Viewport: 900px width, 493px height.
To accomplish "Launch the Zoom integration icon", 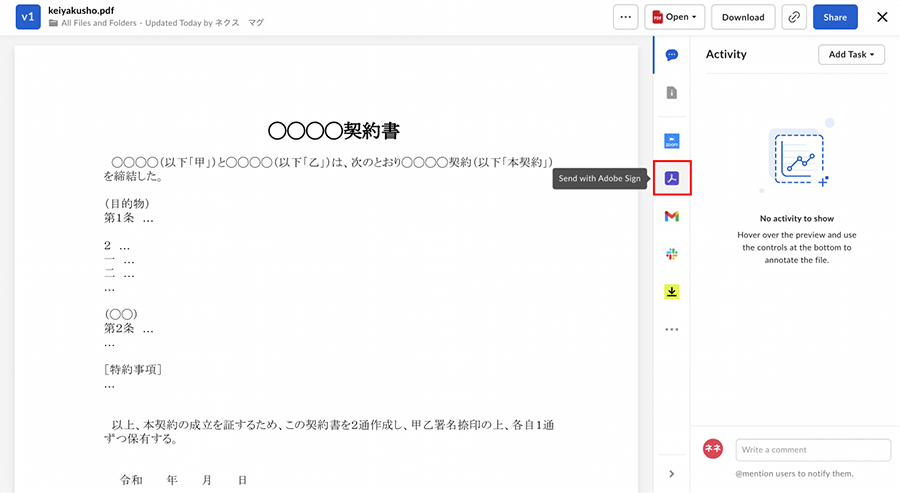I will 672,141.
